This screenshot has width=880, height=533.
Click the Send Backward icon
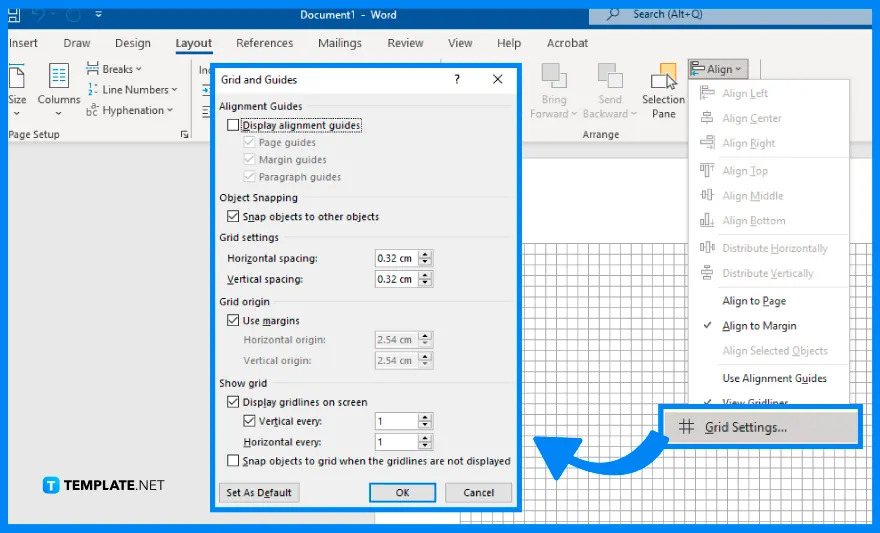[609, 76]
